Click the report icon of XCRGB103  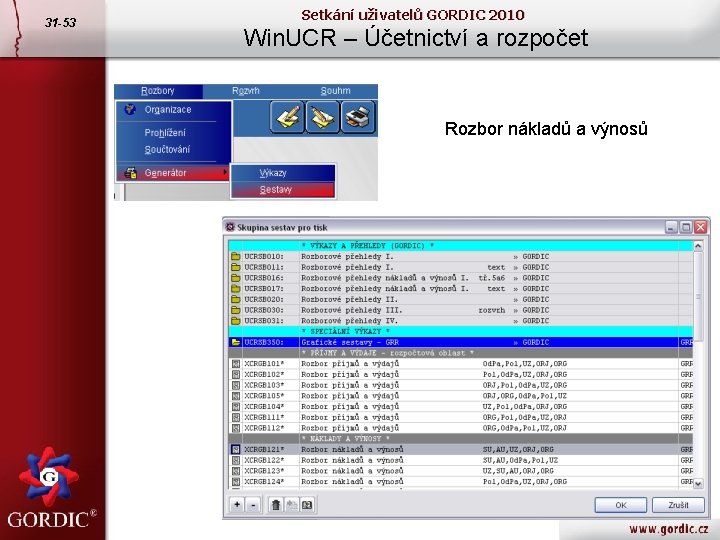click(x=236, y=385)
